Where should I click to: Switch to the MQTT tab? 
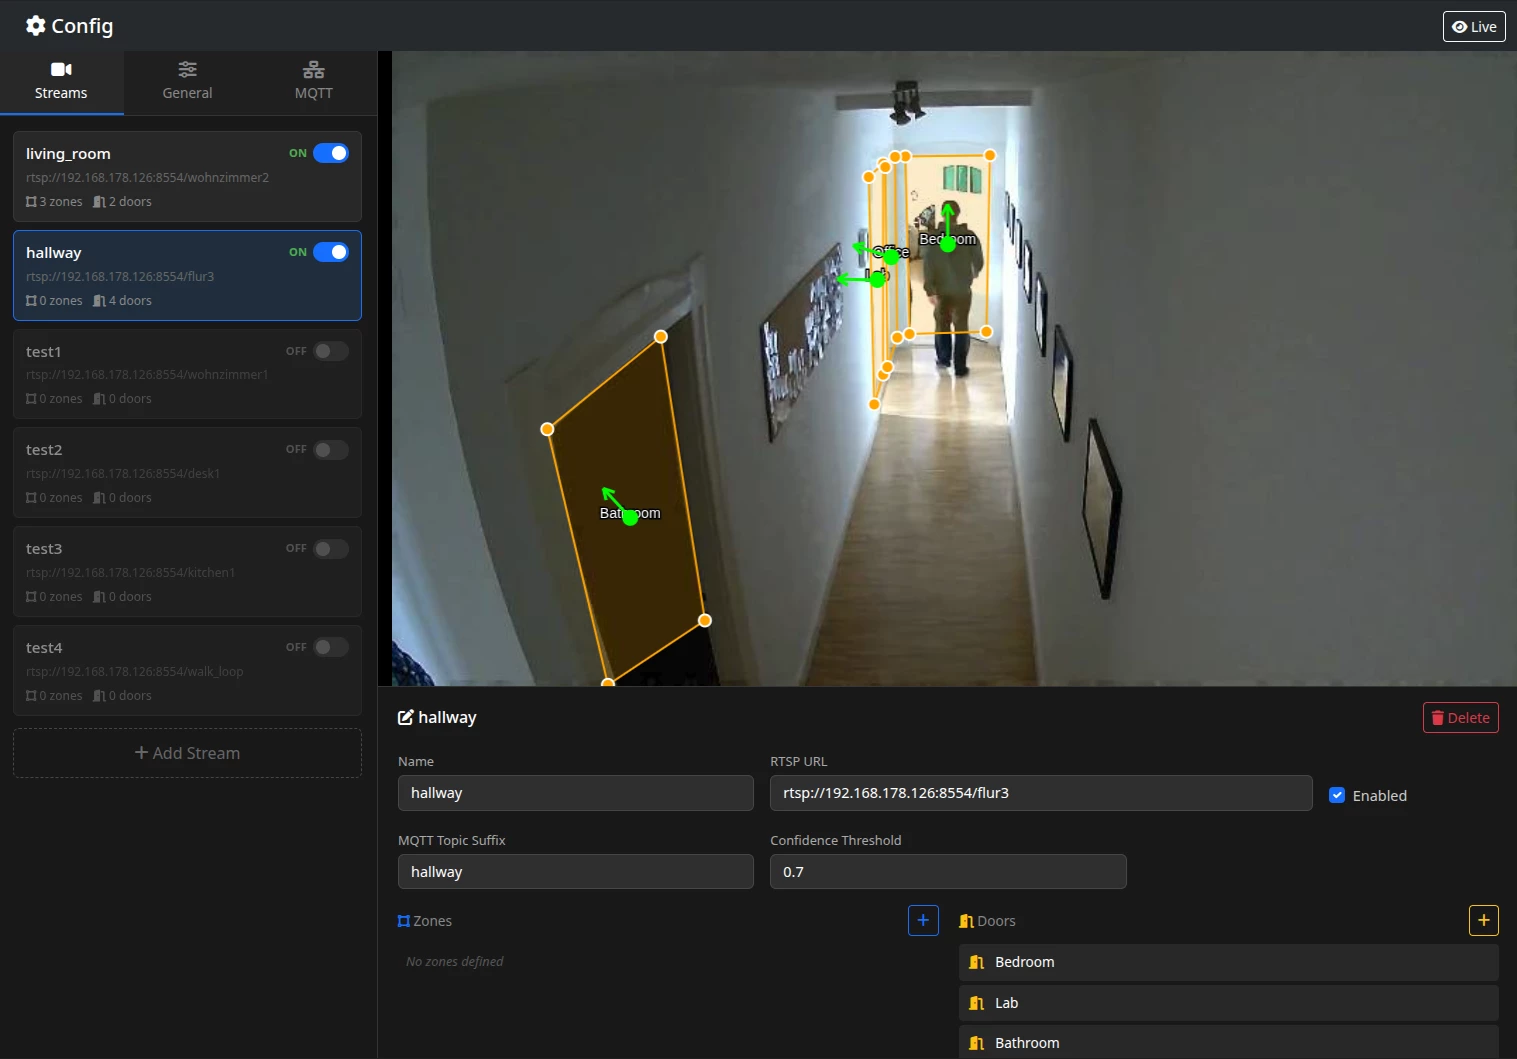pos(313,81)
